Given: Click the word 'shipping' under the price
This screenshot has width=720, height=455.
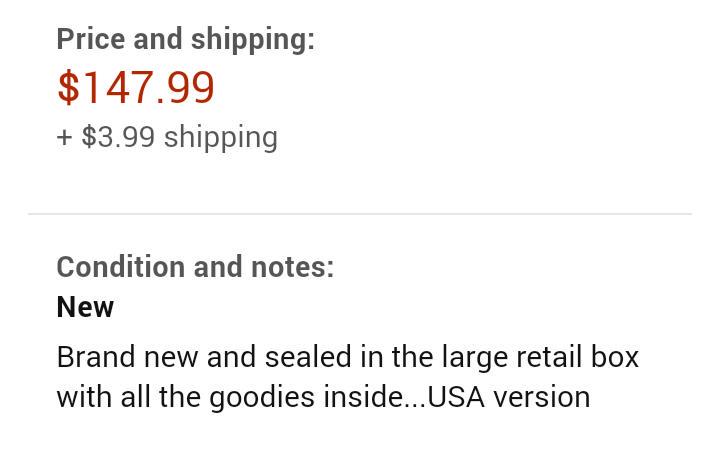Looking at the screenshot, I should click(x=221, y=138).
